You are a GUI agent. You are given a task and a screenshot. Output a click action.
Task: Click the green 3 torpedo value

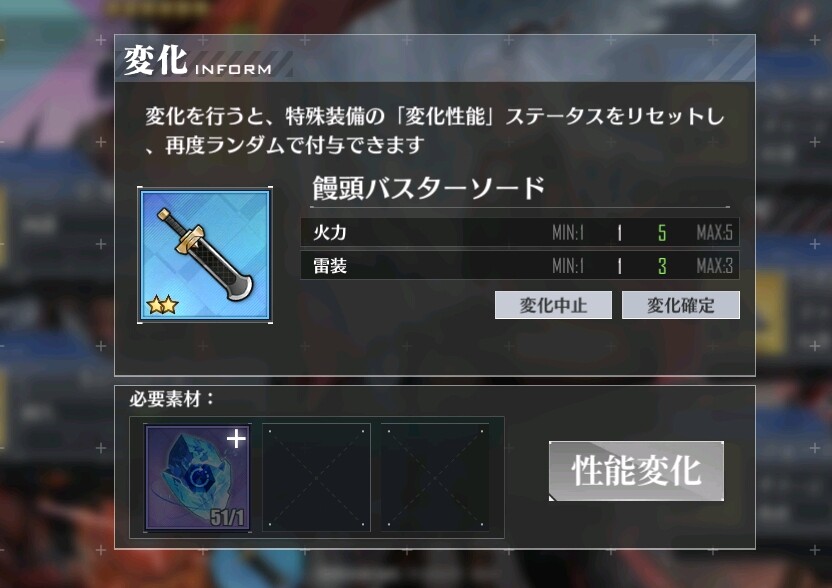[662, 266]
